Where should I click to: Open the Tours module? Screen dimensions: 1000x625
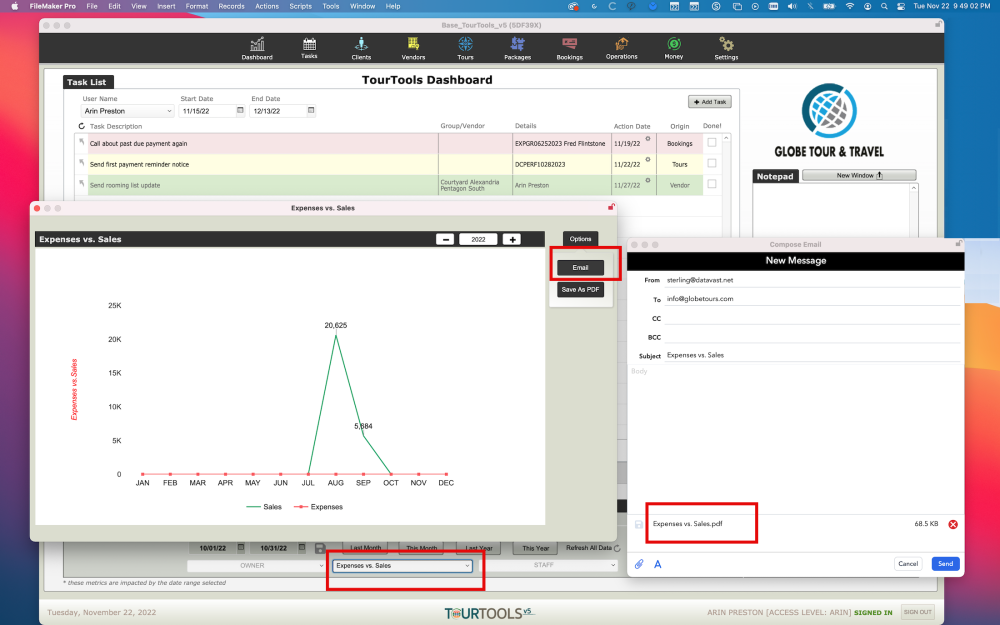pos(465,47)
